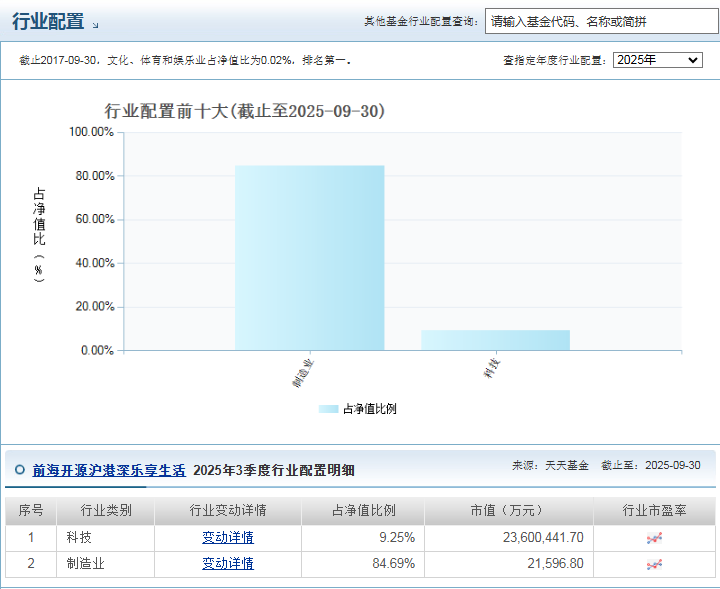Click the 科技 industry name cell

pos(79,537)
